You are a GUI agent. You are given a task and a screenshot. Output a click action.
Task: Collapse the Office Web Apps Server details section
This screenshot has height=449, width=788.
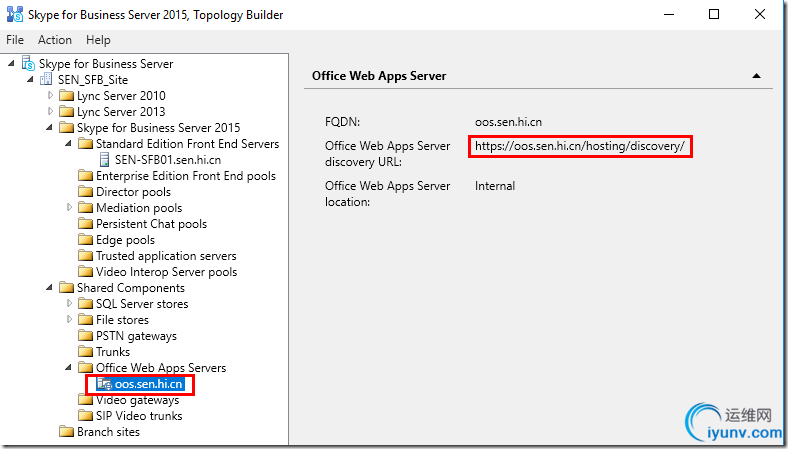tap(756, 76)
